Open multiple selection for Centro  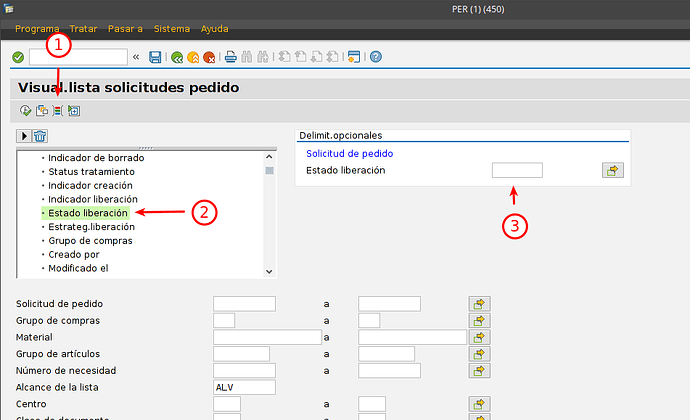click(480, 404)
